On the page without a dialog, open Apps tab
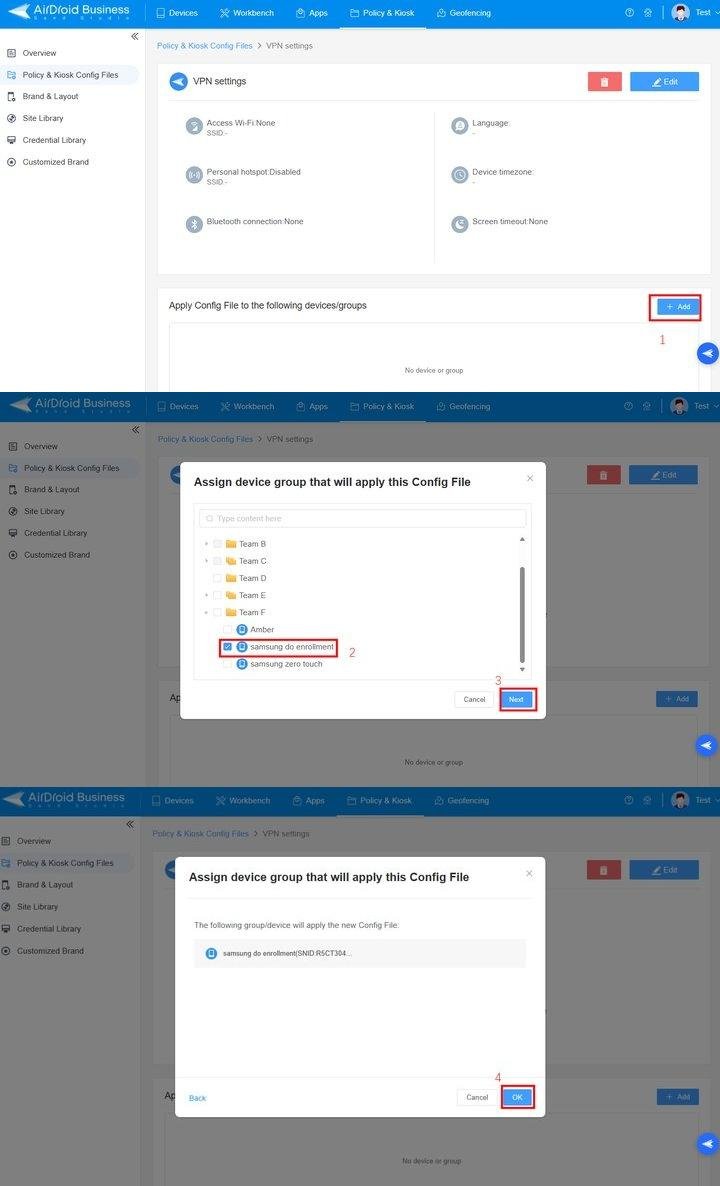Viewport: 720px width, 1186px height. point(312,13)
